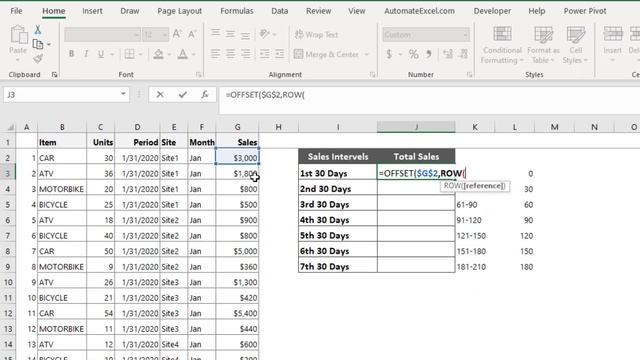Click Top Align icon
Image resolution: width=640 pixels, height=360 pixels.
(215, 34)
